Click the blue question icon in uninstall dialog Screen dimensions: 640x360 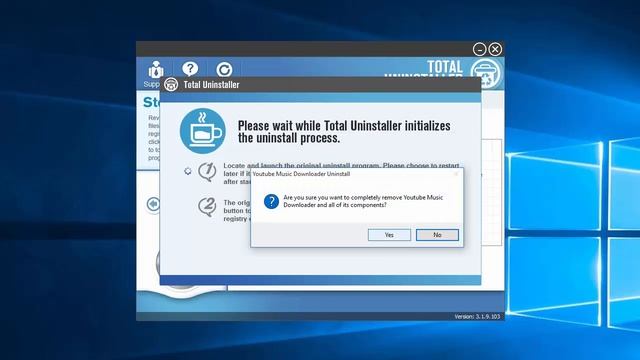tap(271, 201)
